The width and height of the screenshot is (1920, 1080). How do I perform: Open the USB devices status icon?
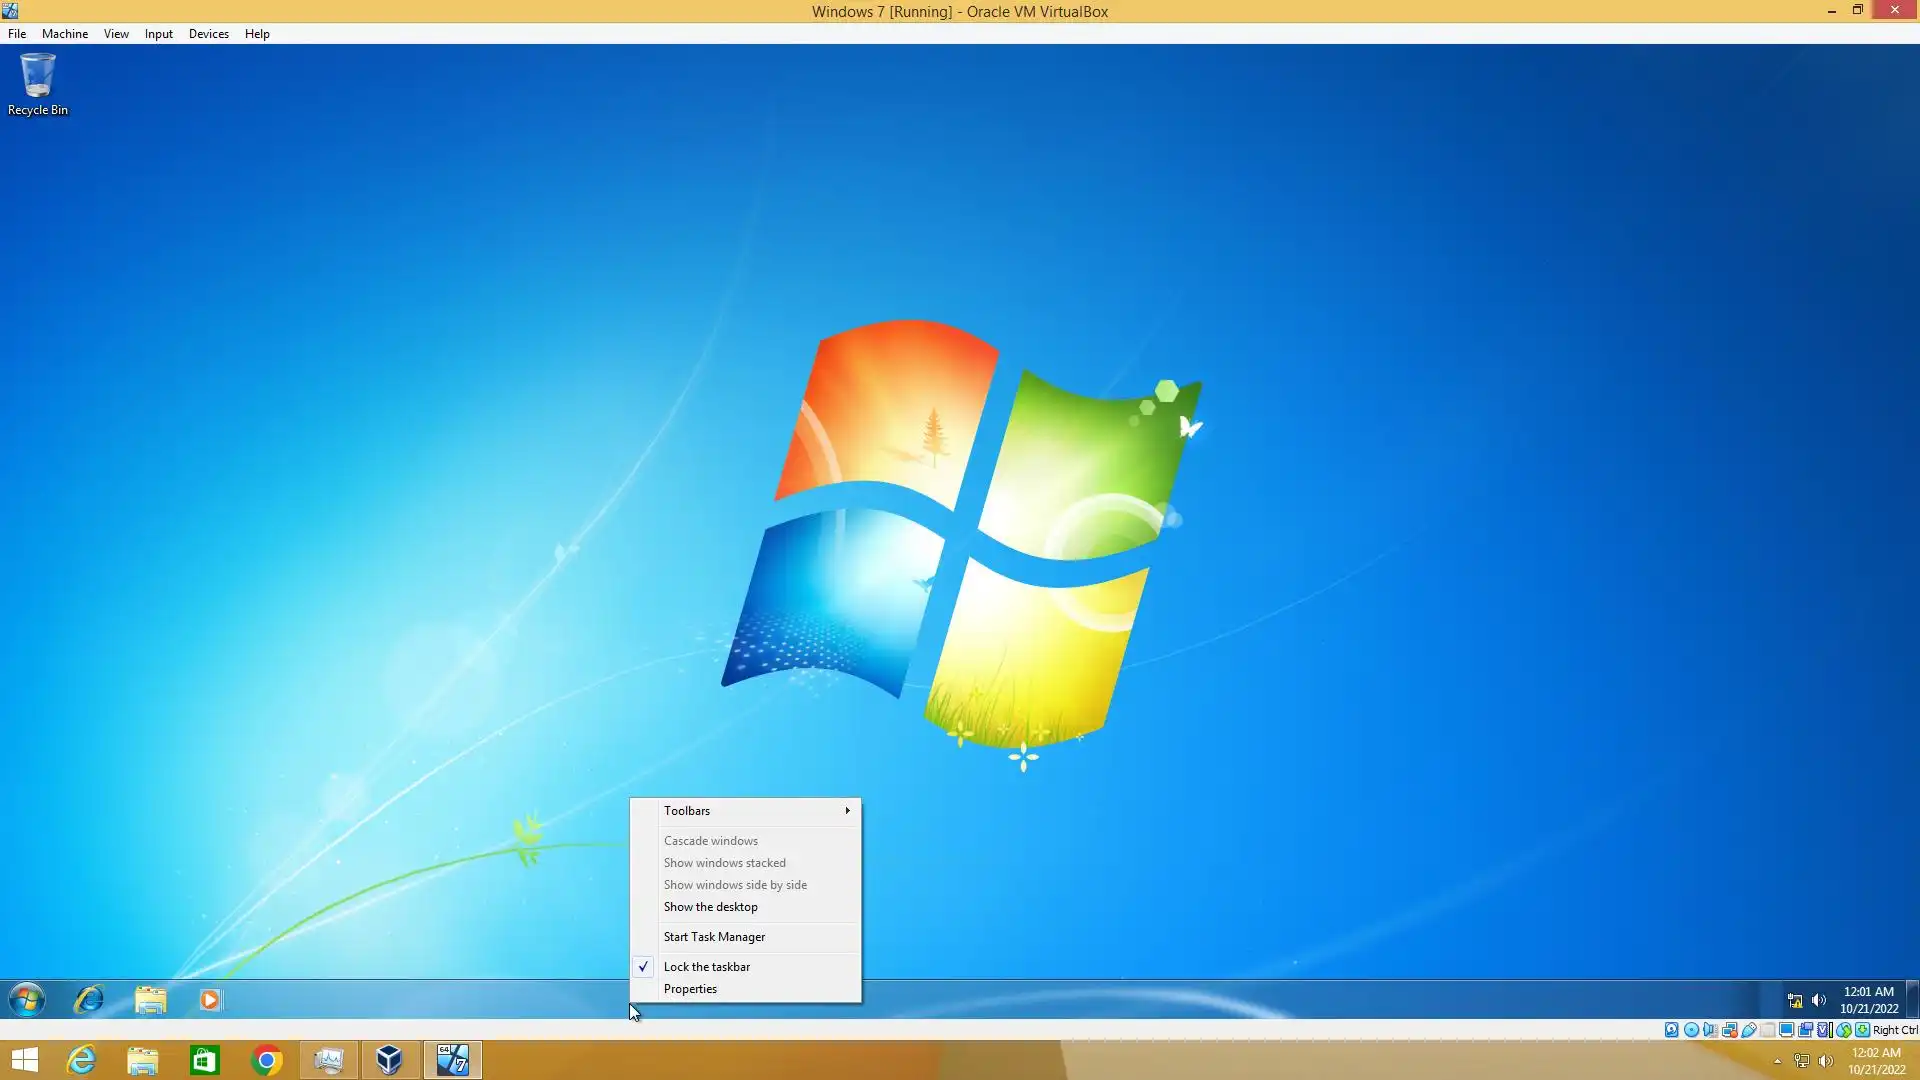coord(1749,1030)
